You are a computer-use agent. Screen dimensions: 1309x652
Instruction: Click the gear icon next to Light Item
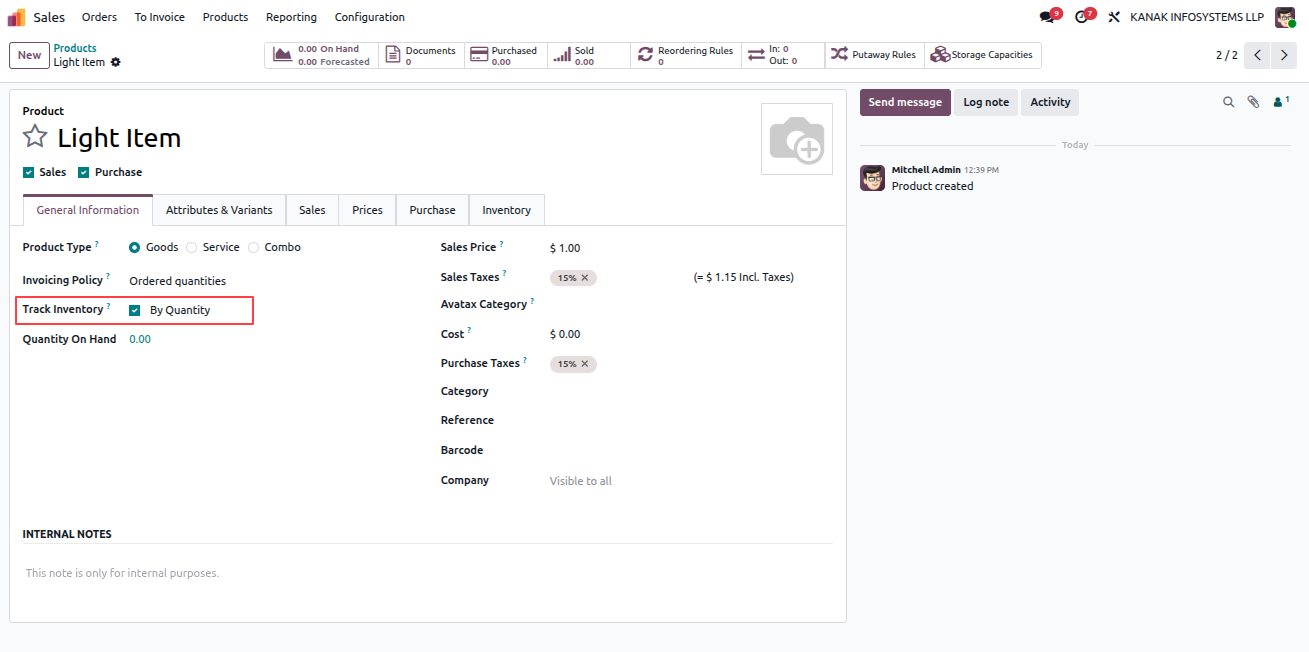point(115,62)
